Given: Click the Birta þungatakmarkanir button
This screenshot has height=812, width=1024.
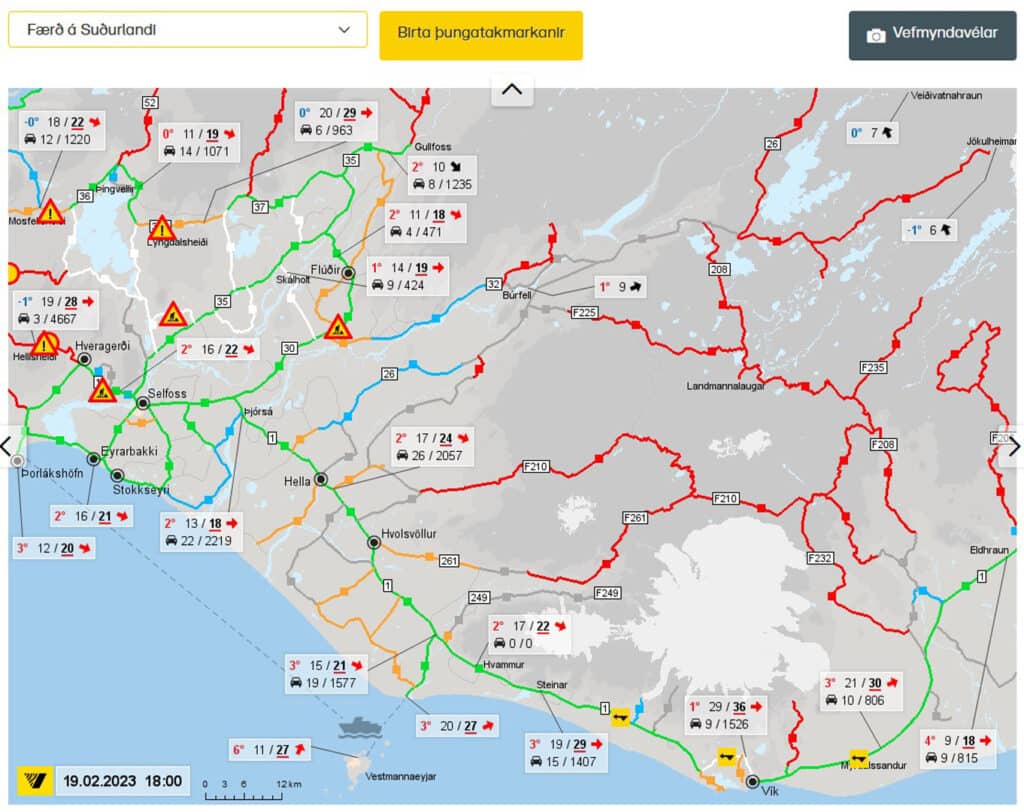Looking at the screenshot, I should tap(481, 34).
